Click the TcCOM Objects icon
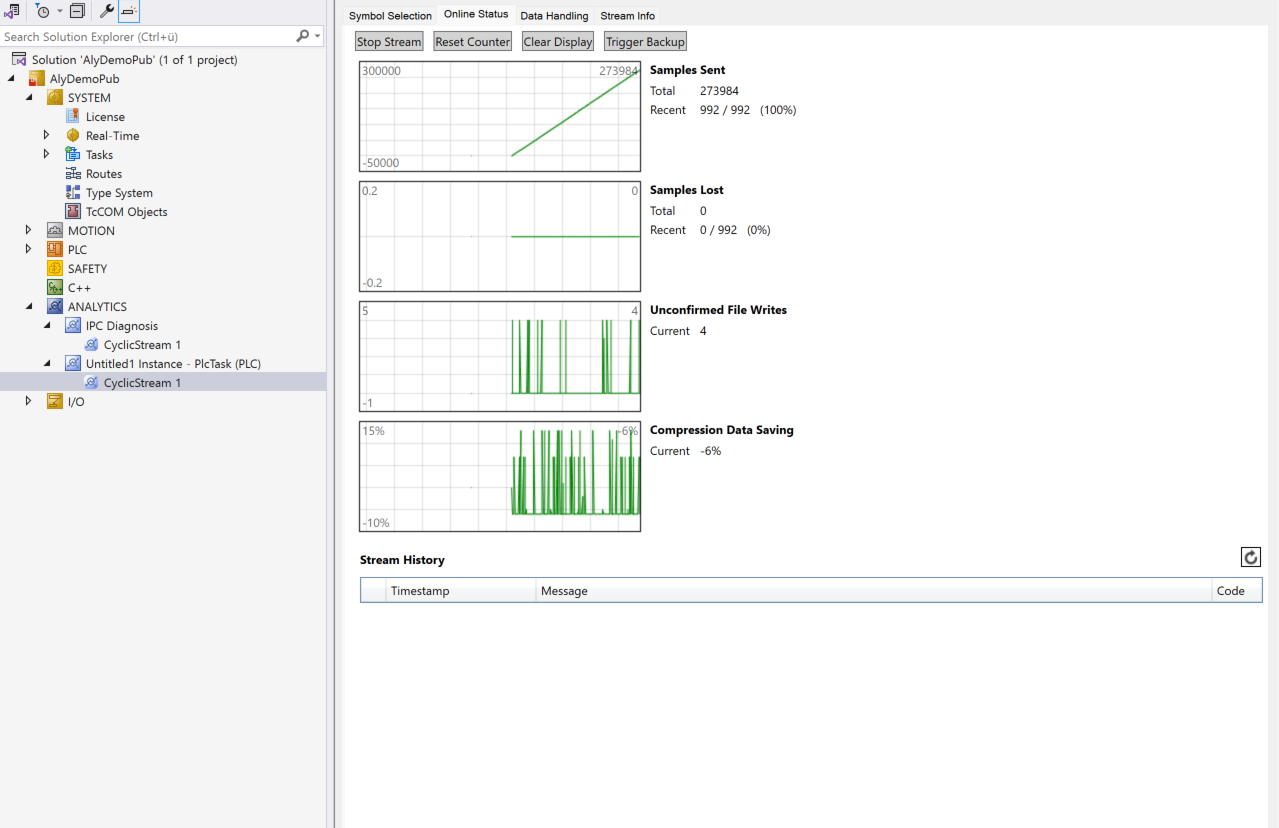1279x828 pixels. pos(73,212)
